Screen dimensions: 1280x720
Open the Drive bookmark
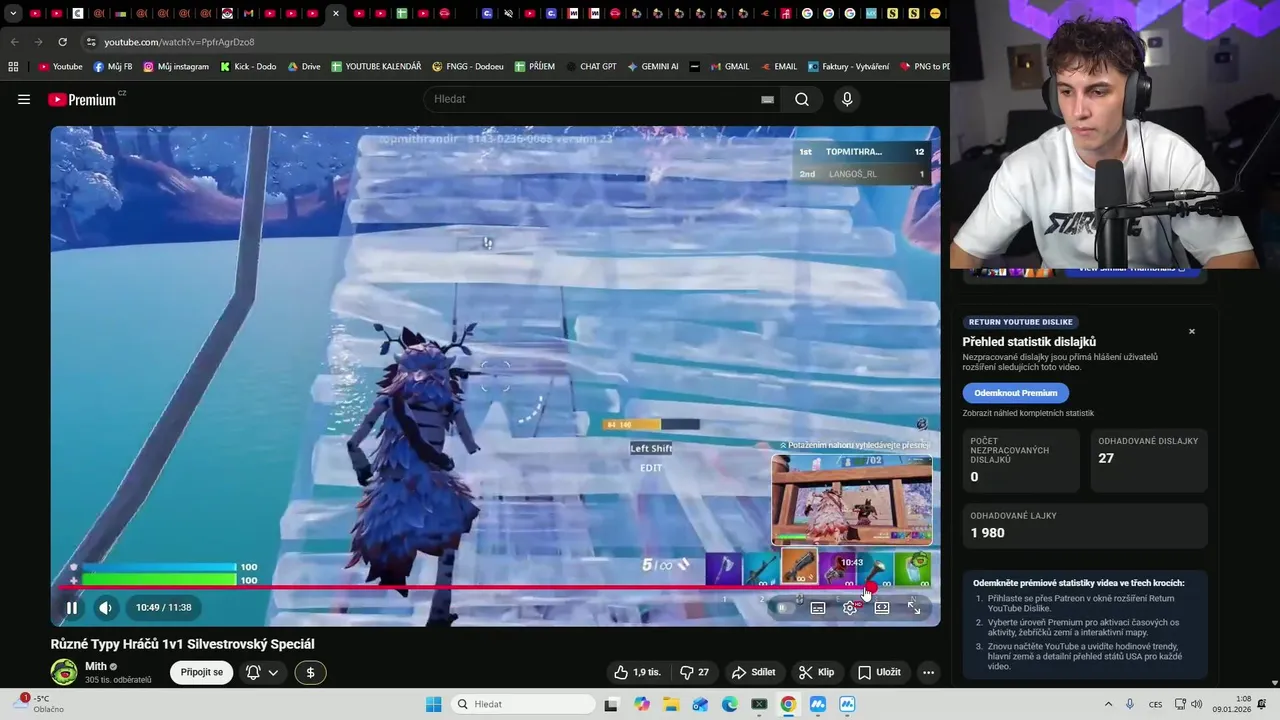[x=304, y=67]
